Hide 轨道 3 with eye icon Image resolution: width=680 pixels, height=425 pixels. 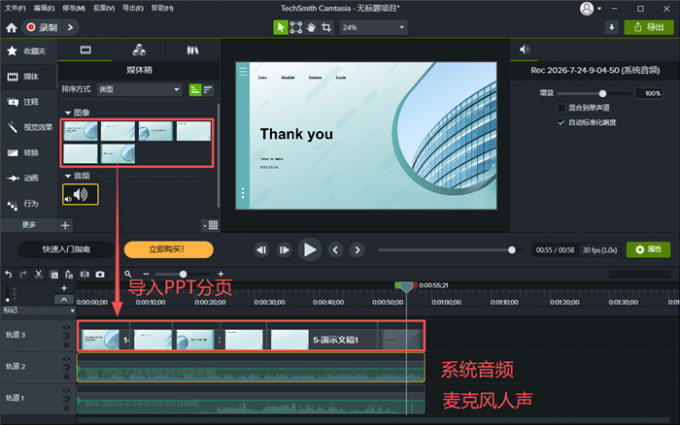(x=66, y=327)
